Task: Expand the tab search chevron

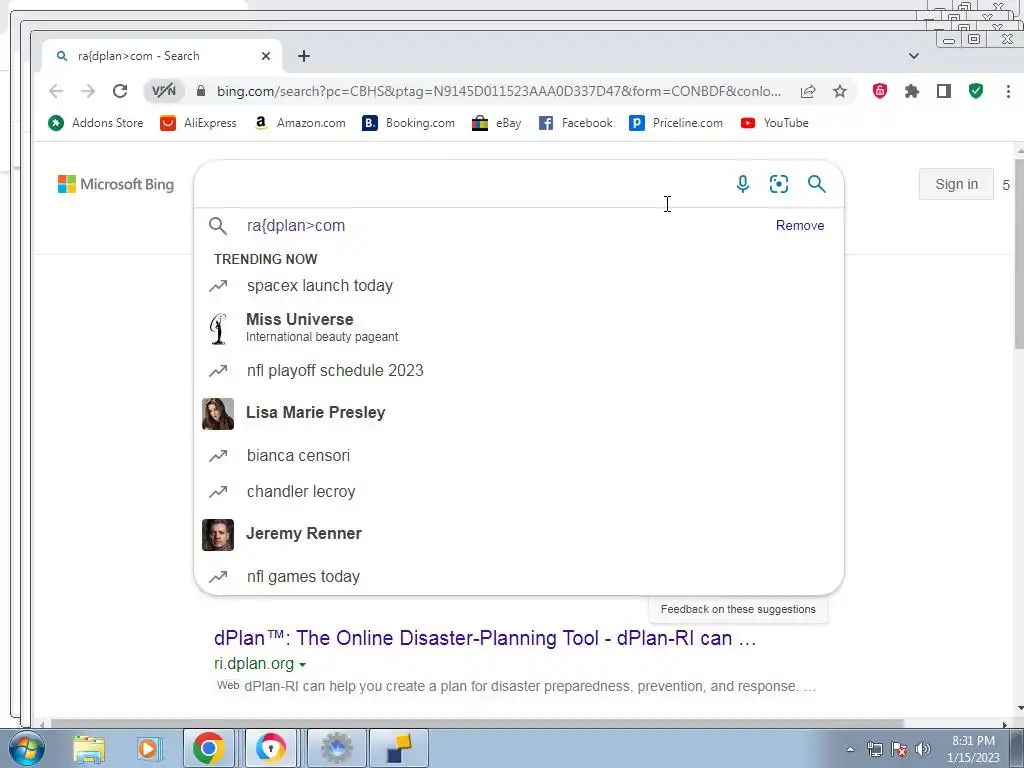Action: [914, 56]
